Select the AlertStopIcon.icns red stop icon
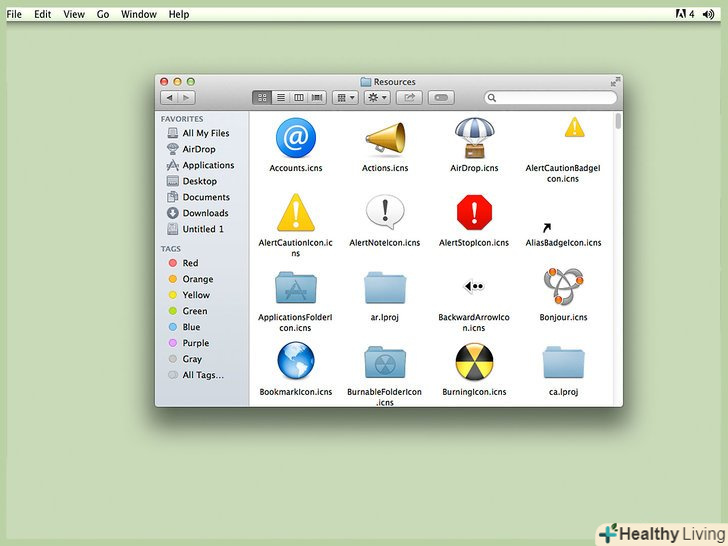This screenshot has width=728, height=546. 474,212
